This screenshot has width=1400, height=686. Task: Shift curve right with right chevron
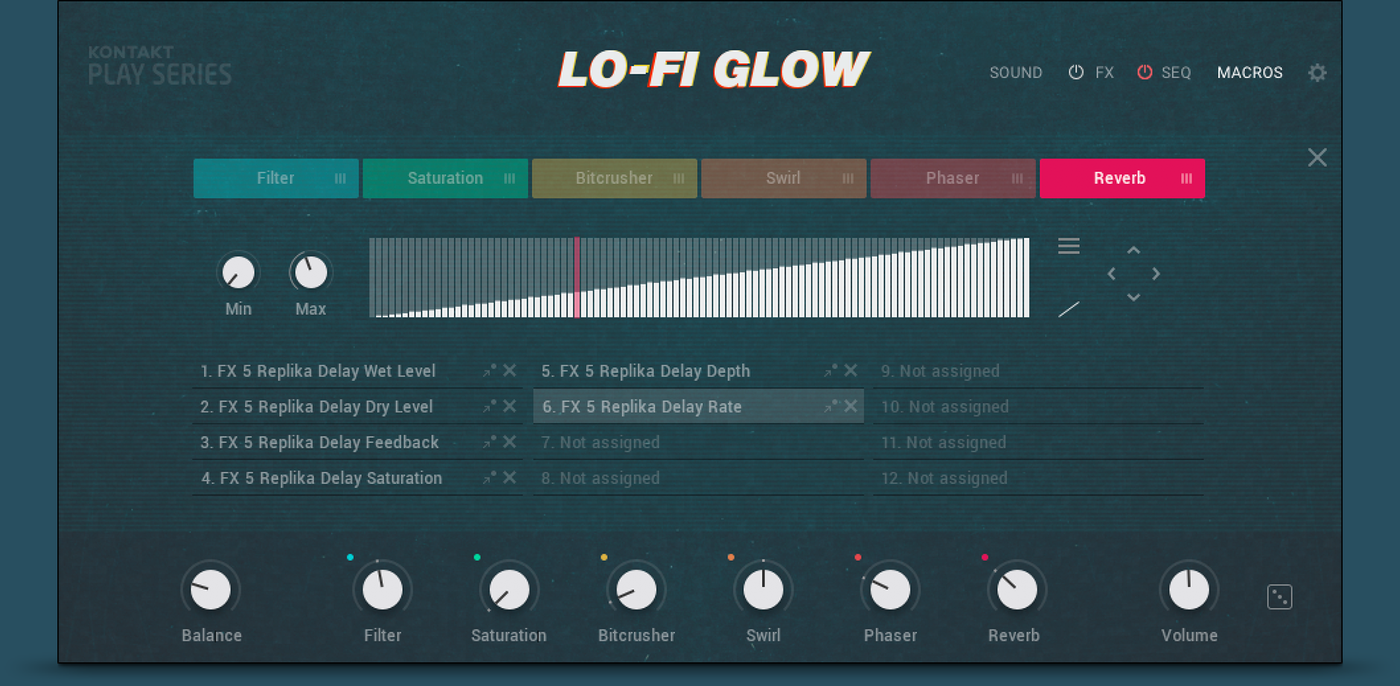pos(1156,273)
